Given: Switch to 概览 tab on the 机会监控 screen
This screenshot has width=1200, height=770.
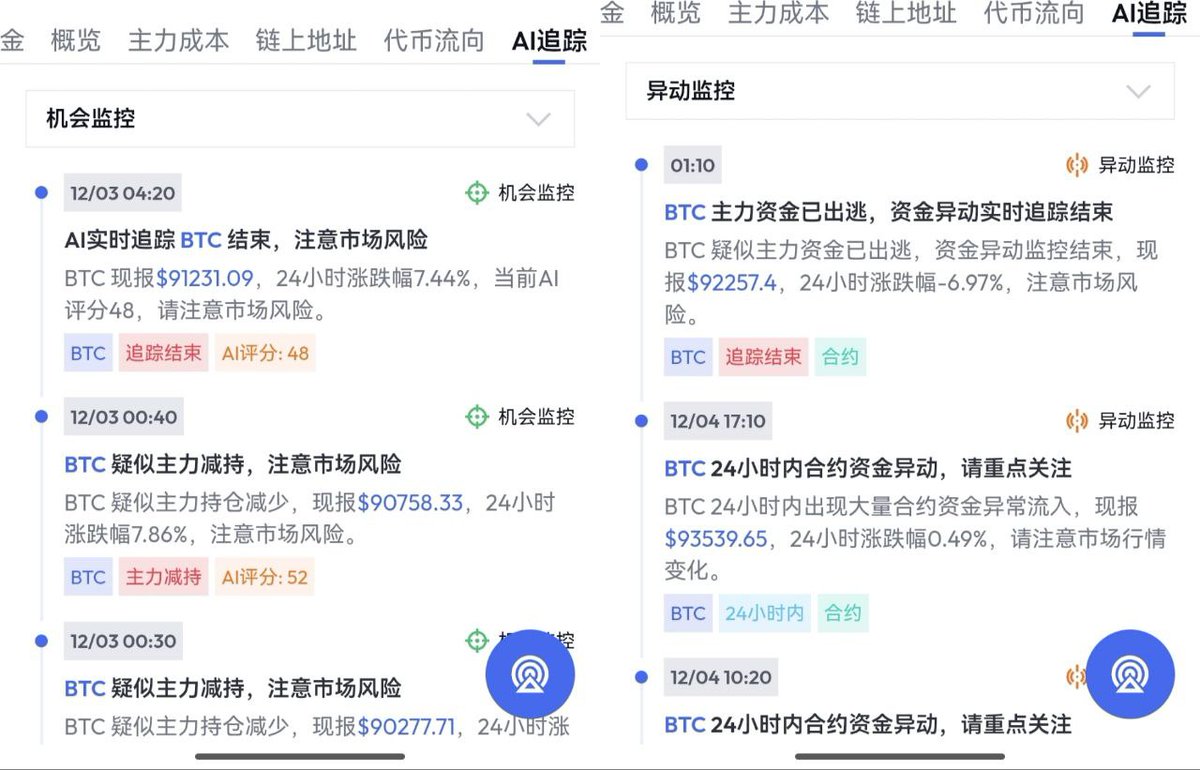Looking at the screenshot, I should tap(75, 41).
